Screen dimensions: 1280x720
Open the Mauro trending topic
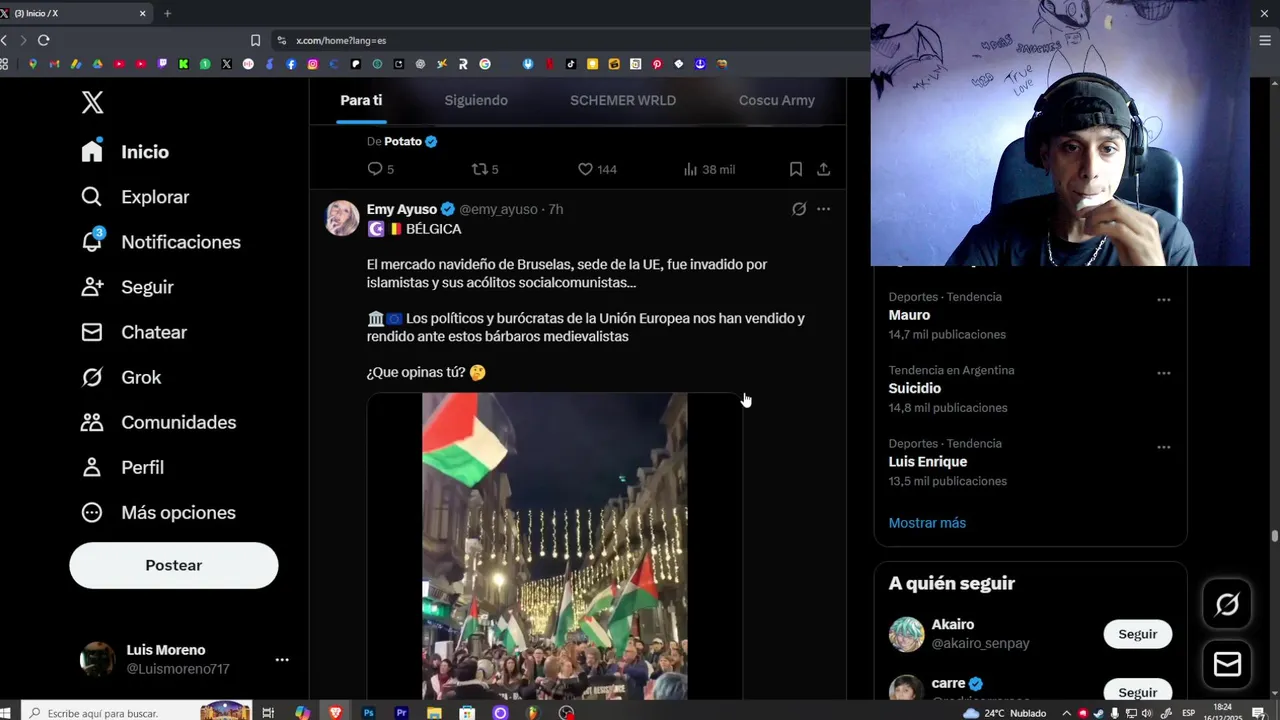pos(909,315)
